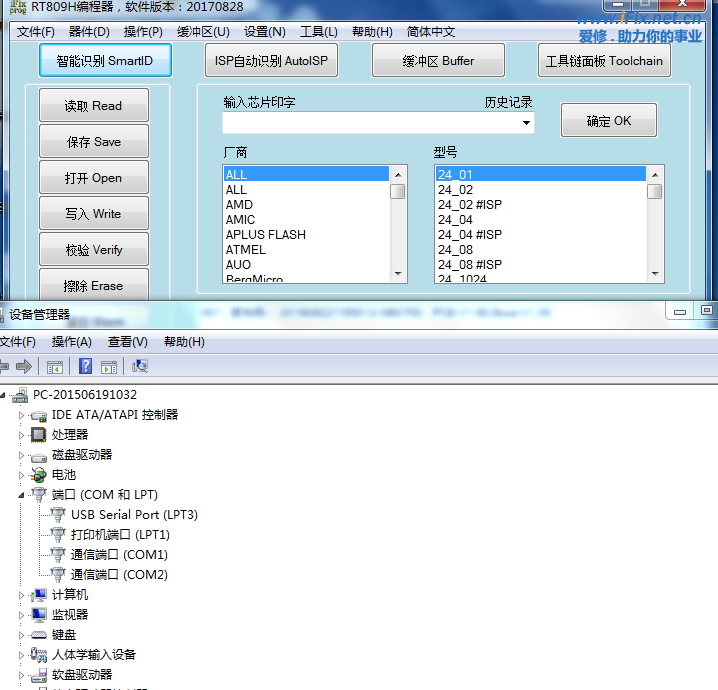
Task: Open the 文件(F) menu in RT809H
Action: point(36,32)
